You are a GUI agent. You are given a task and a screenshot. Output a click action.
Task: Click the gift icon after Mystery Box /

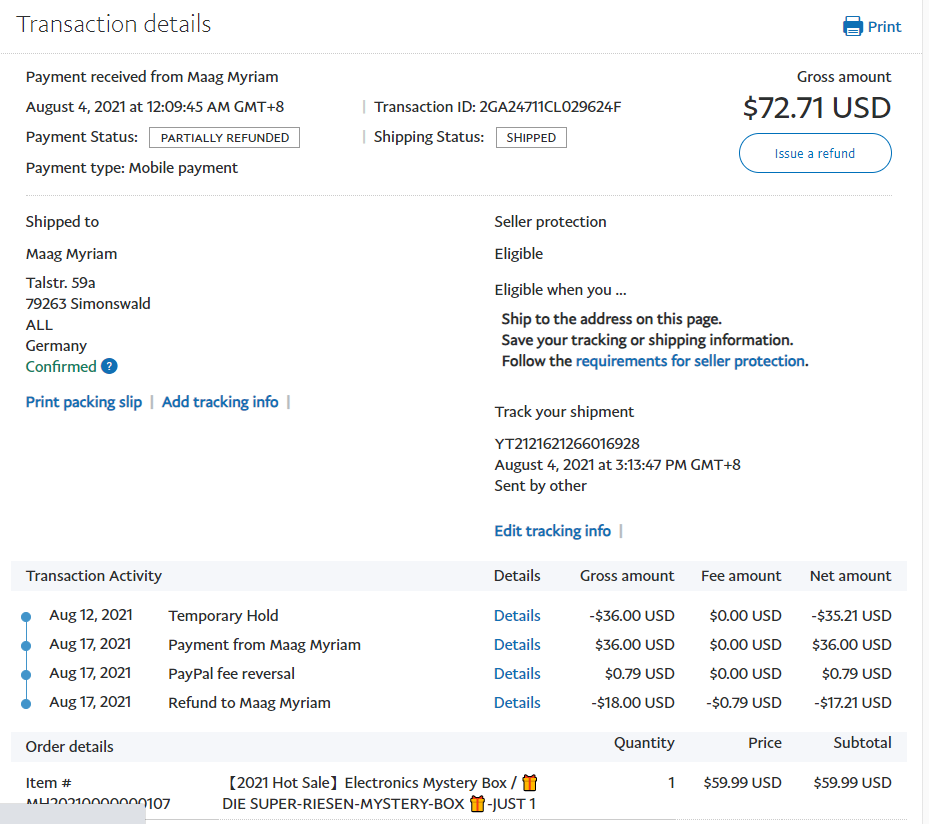530,783
